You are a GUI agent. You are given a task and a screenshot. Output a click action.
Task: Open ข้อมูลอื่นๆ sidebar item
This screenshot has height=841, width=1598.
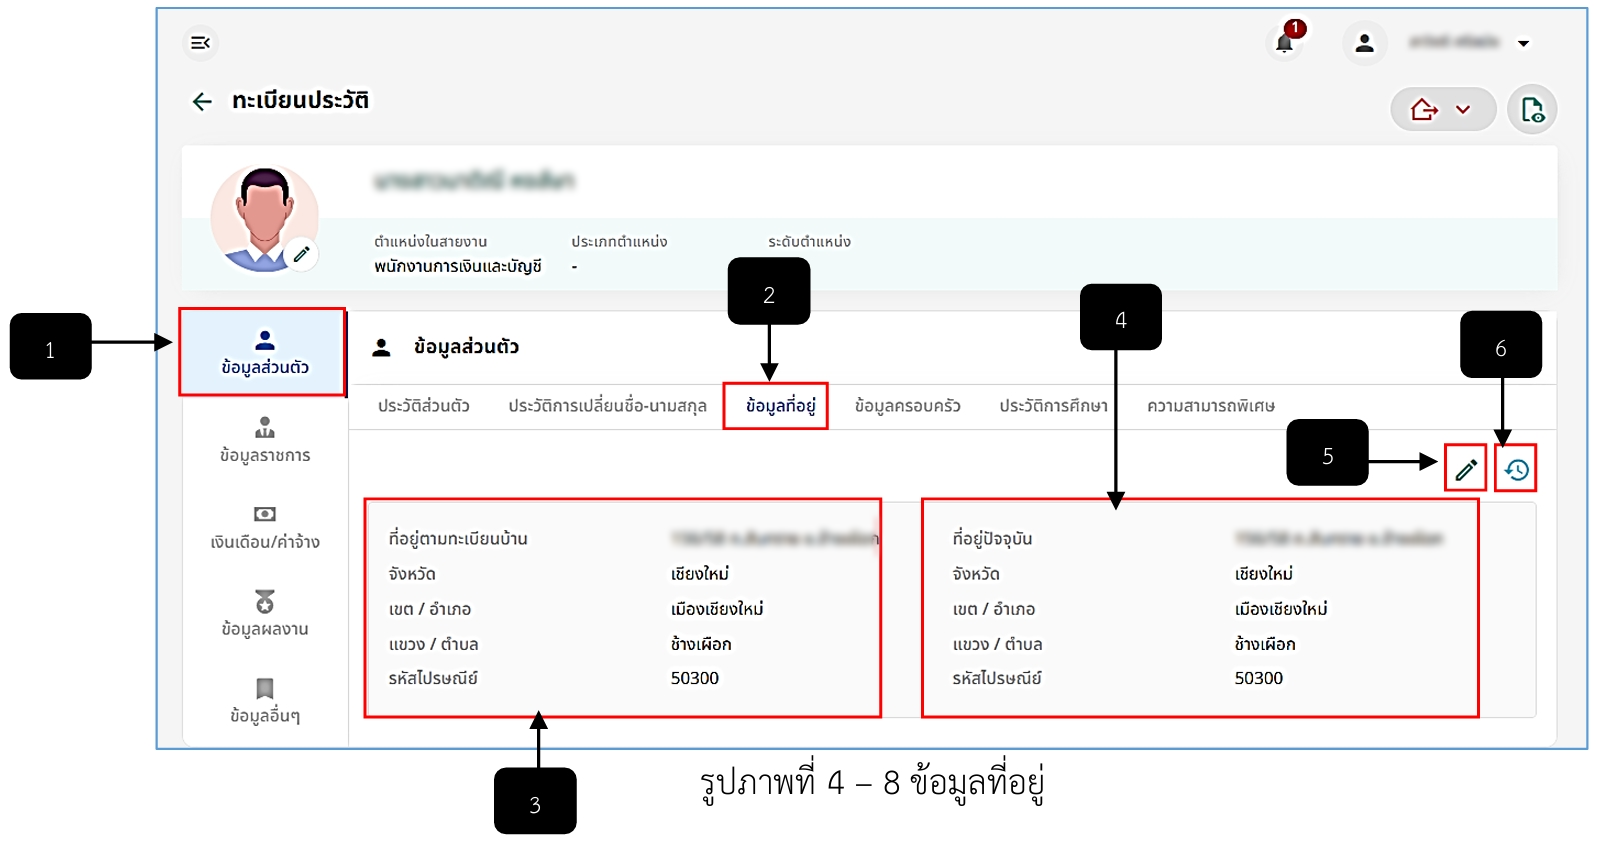click(x=265, y=701)
